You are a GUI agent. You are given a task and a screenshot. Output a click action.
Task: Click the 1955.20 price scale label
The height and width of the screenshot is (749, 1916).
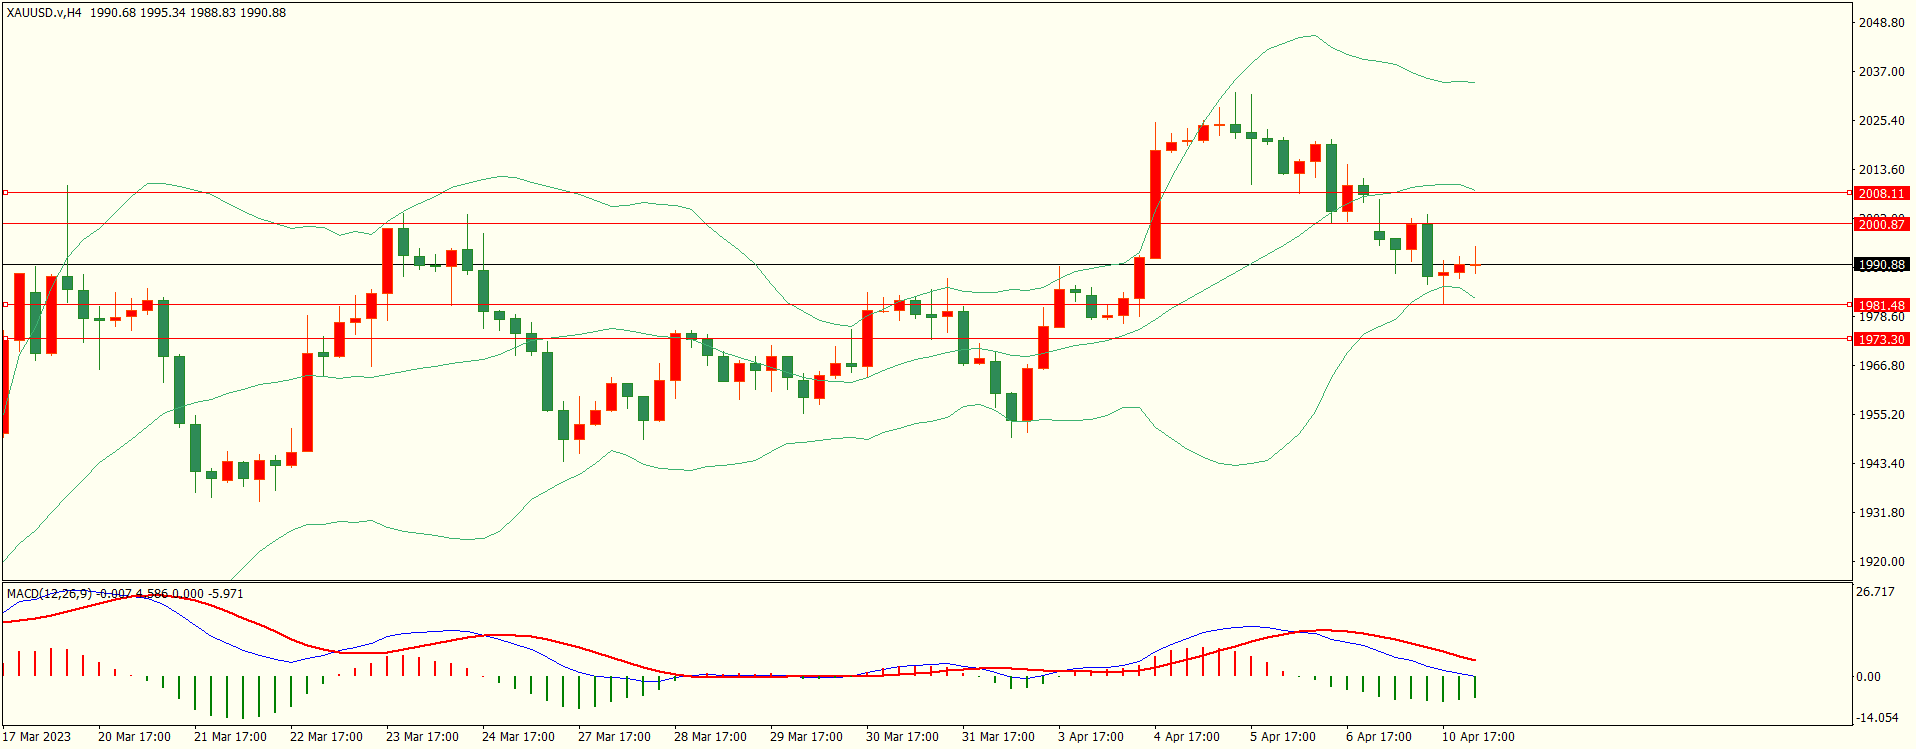(x=1881, y=415)
